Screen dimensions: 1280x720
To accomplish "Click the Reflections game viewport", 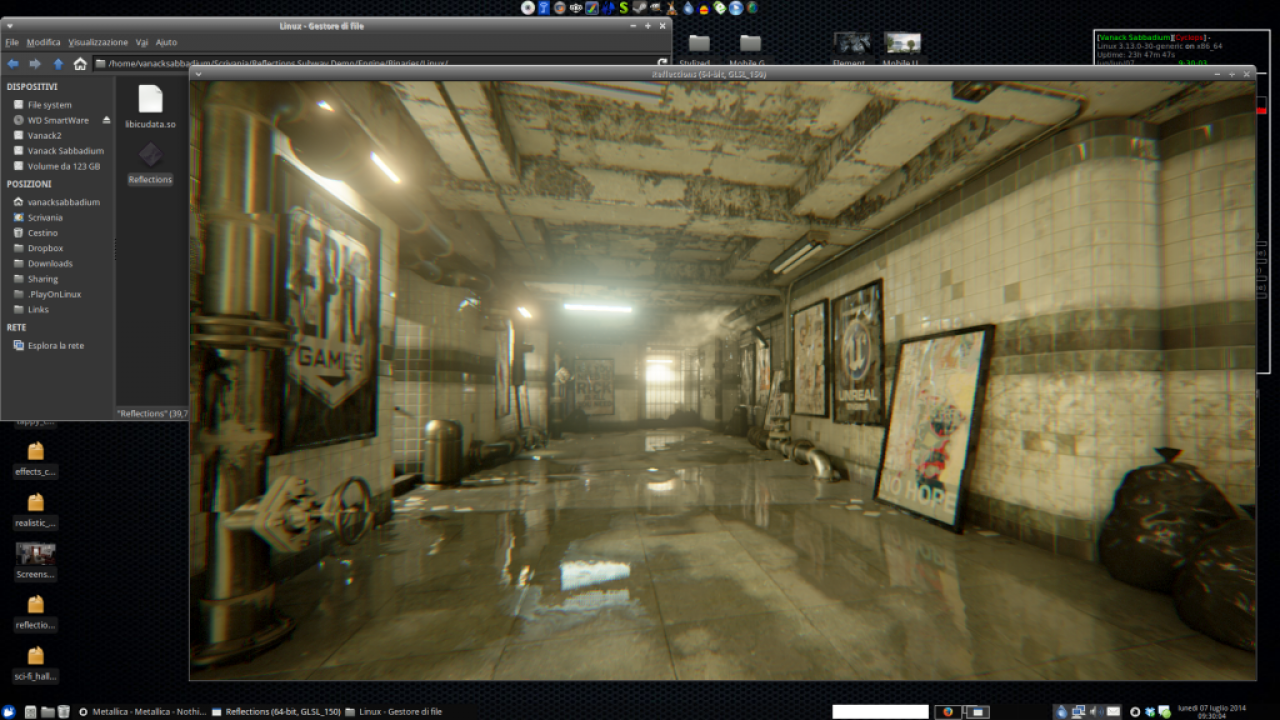I will (x=722, y=380).
